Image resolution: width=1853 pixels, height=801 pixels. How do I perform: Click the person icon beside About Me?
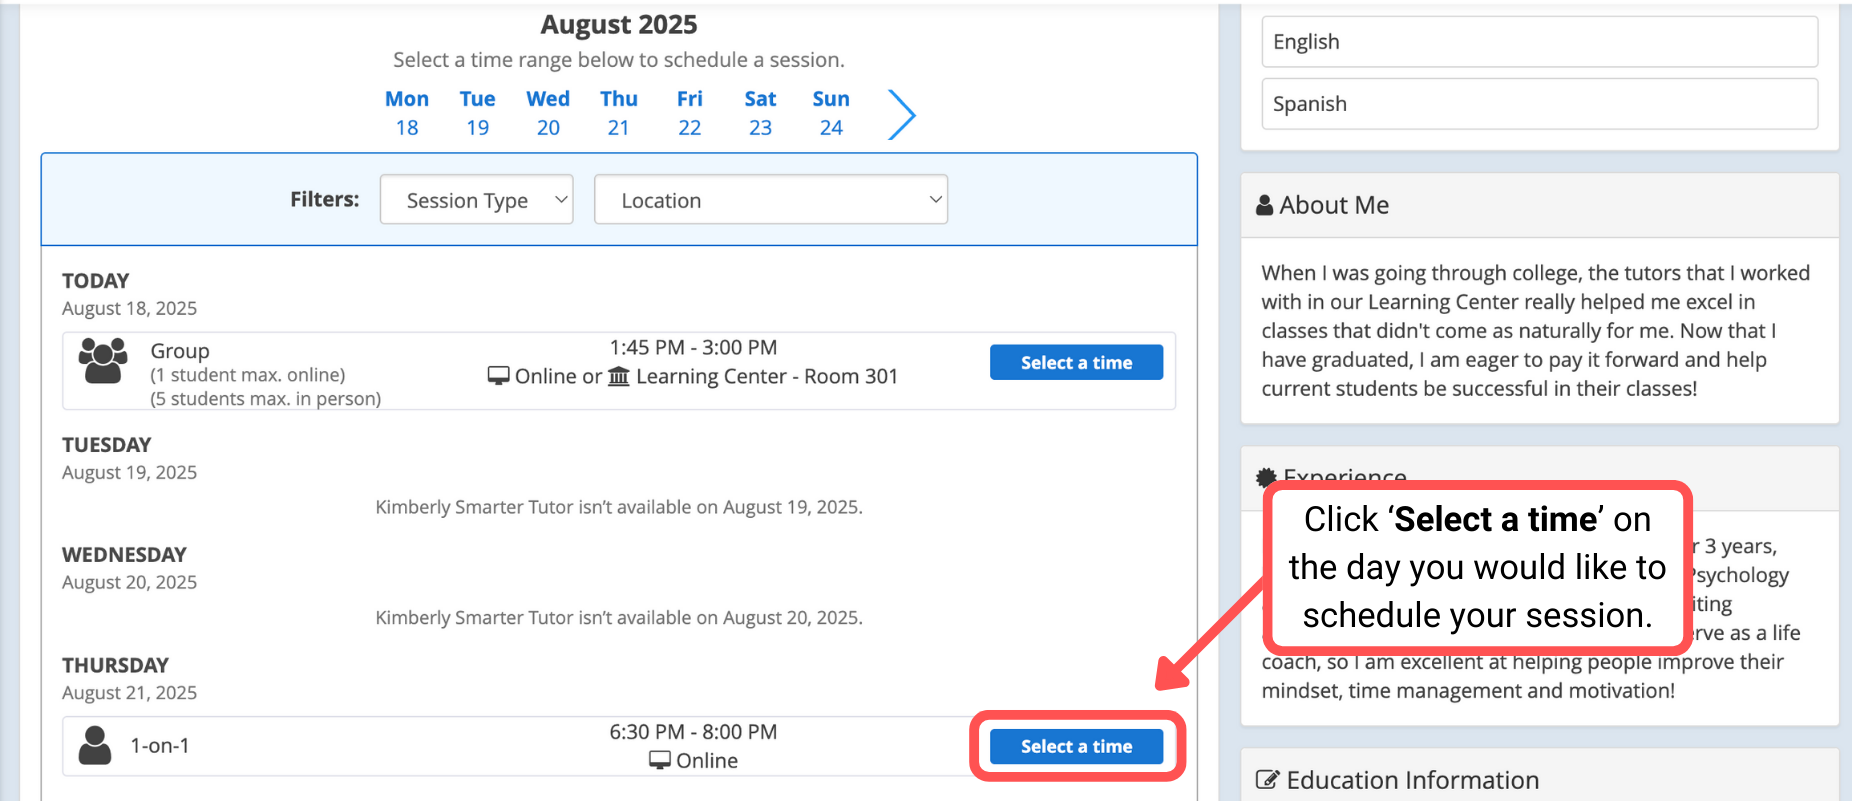pos(1262,205)
